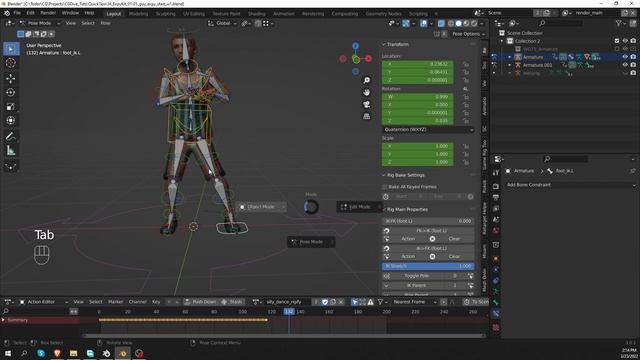Toggle Collection 2 visibility eye

click(x=625, y=41)
